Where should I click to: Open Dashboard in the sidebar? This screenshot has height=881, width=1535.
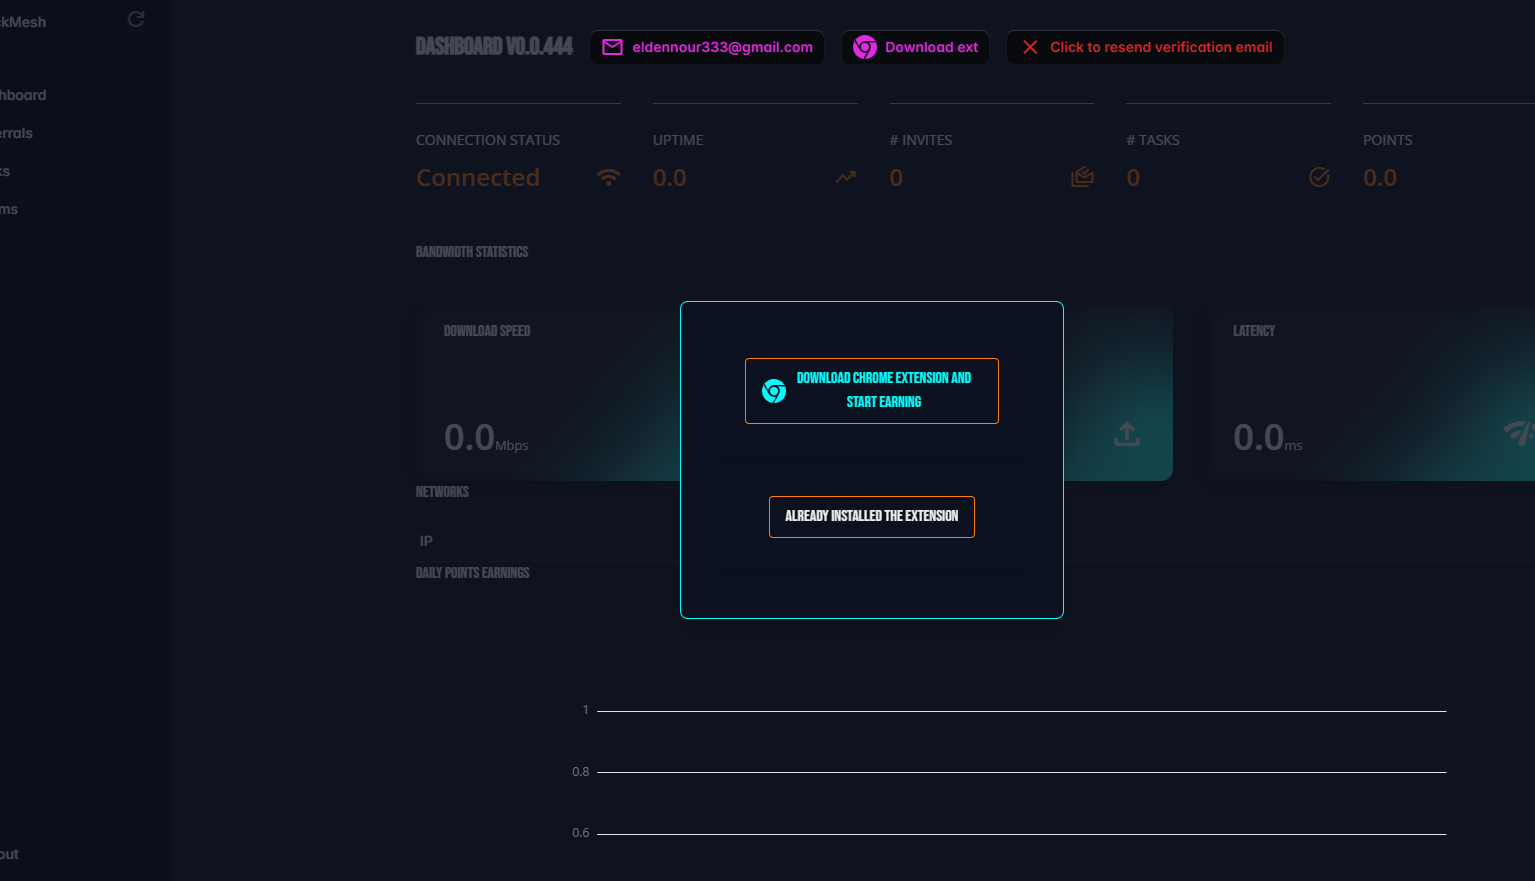tap(23, 95)
